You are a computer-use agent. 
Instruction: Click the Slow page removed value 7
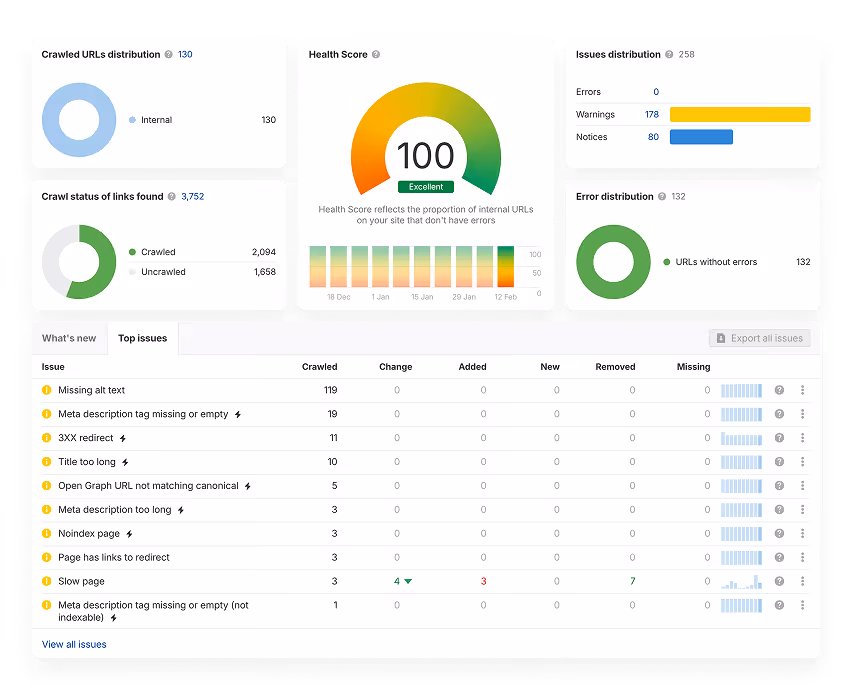(632, 581)
